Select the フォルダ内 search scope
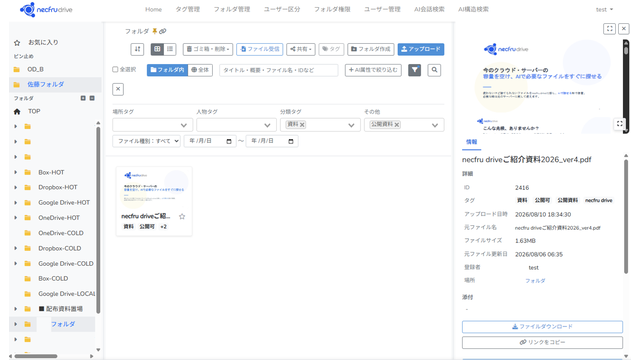This screenshot has height=360, width=640. coord(167,70)
